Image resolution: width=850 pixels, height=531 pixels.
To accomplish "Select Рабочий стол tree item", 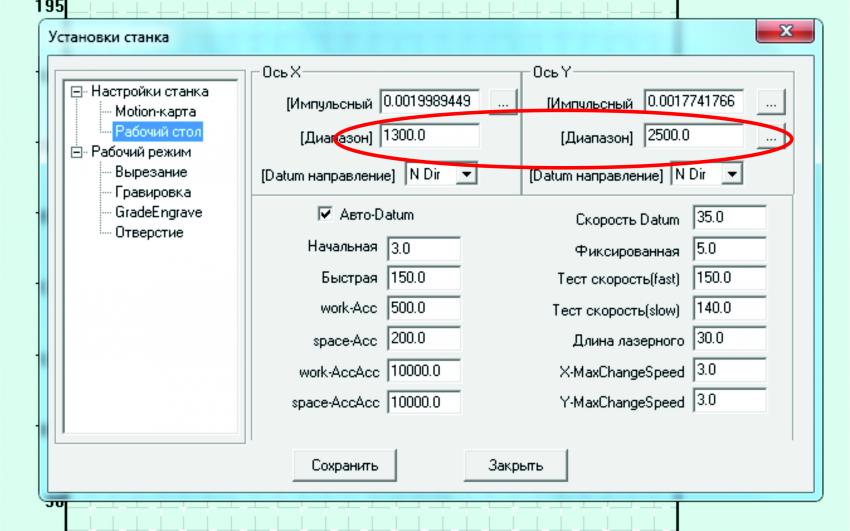I will point(158,131).
